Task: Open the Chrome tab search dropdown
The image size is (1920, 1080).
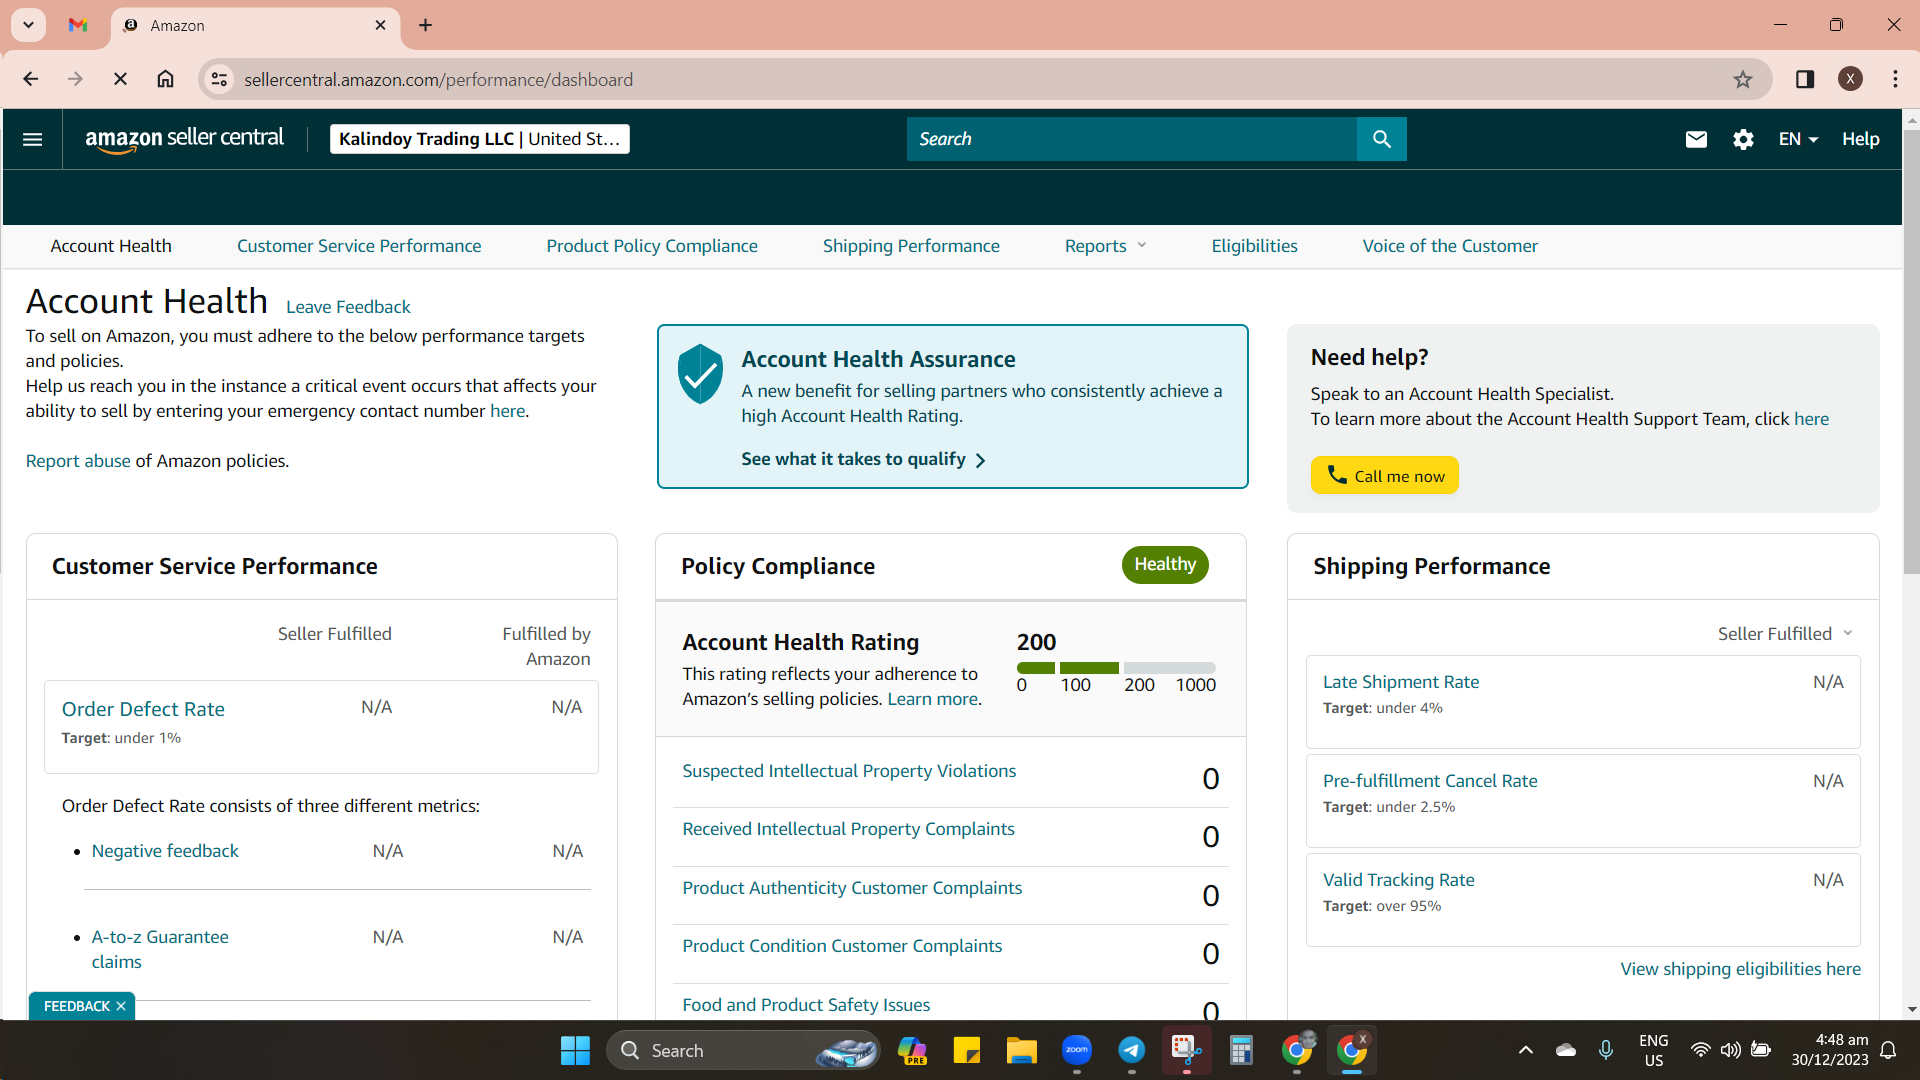Action: 29,25
